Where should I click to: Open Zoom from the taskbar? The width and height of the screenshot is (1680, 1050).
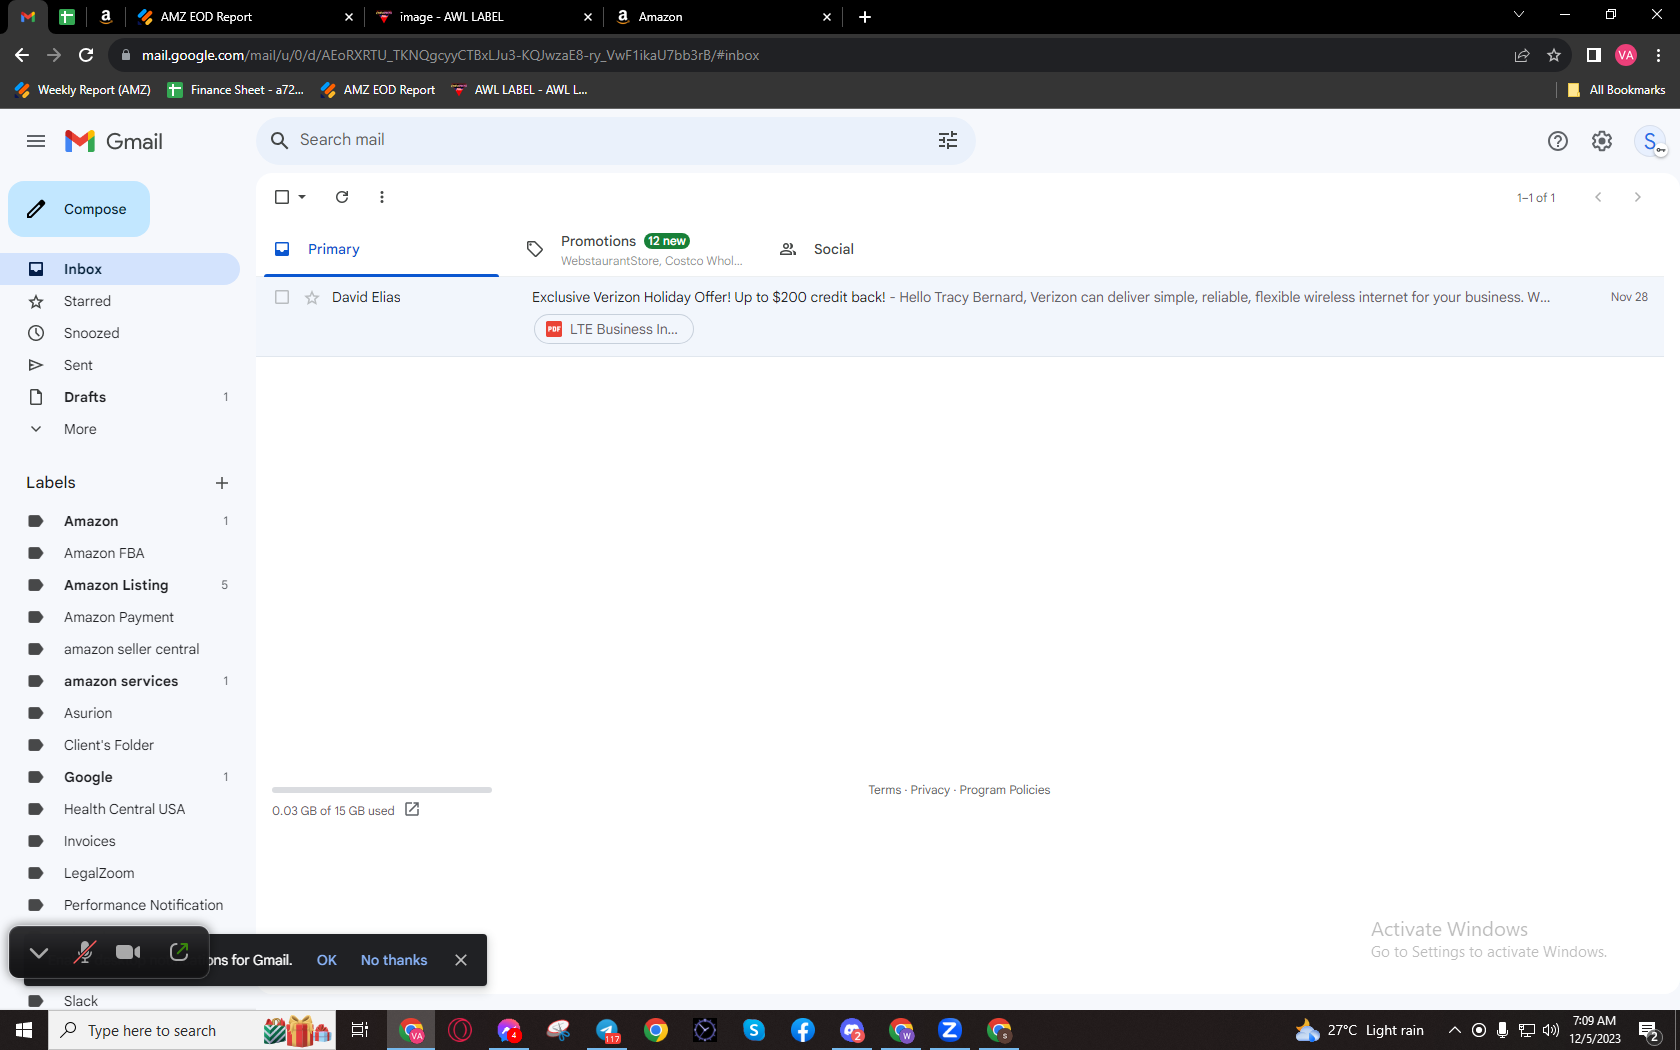(950, 1030)
